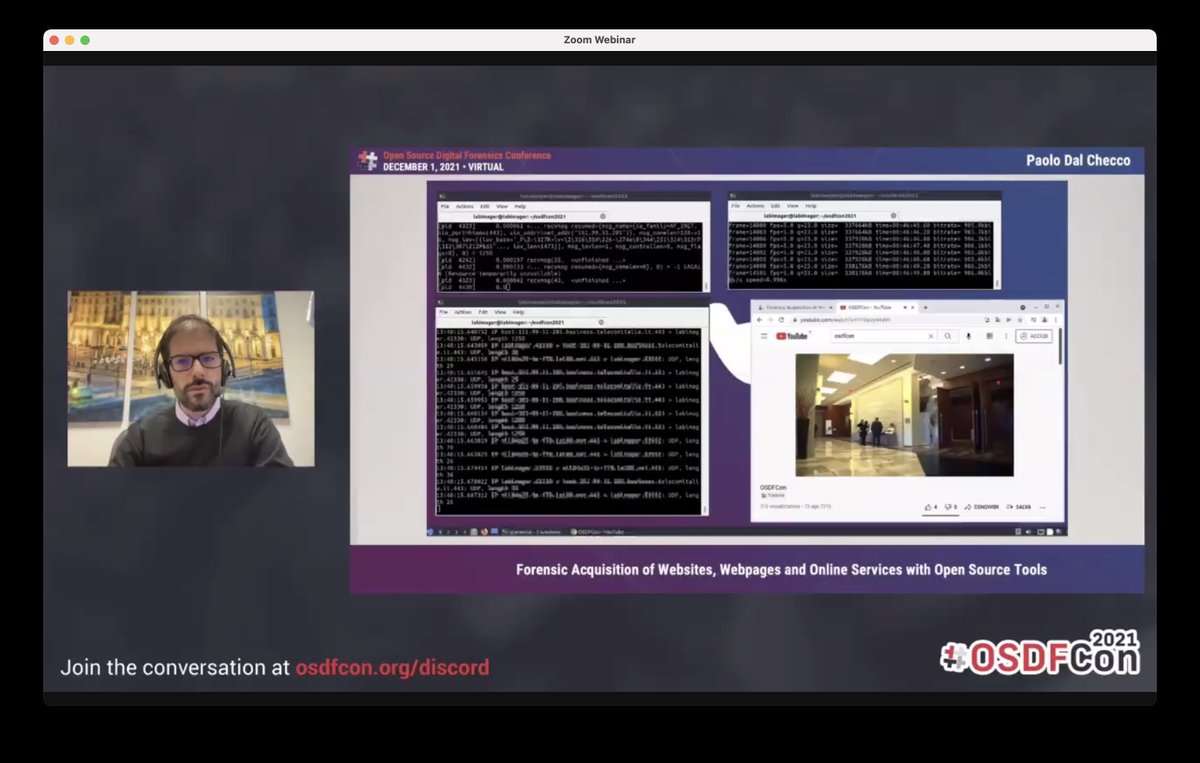Bookmark the page with the star icon

pyautogui.click(x=1020, y=318)
